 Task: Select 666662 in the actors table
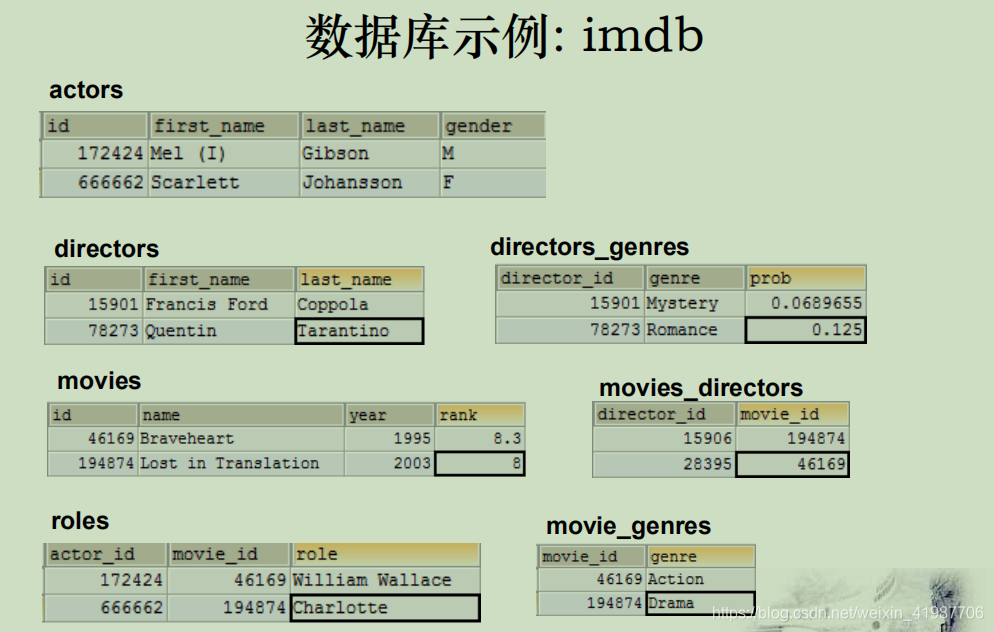[94, 183]
